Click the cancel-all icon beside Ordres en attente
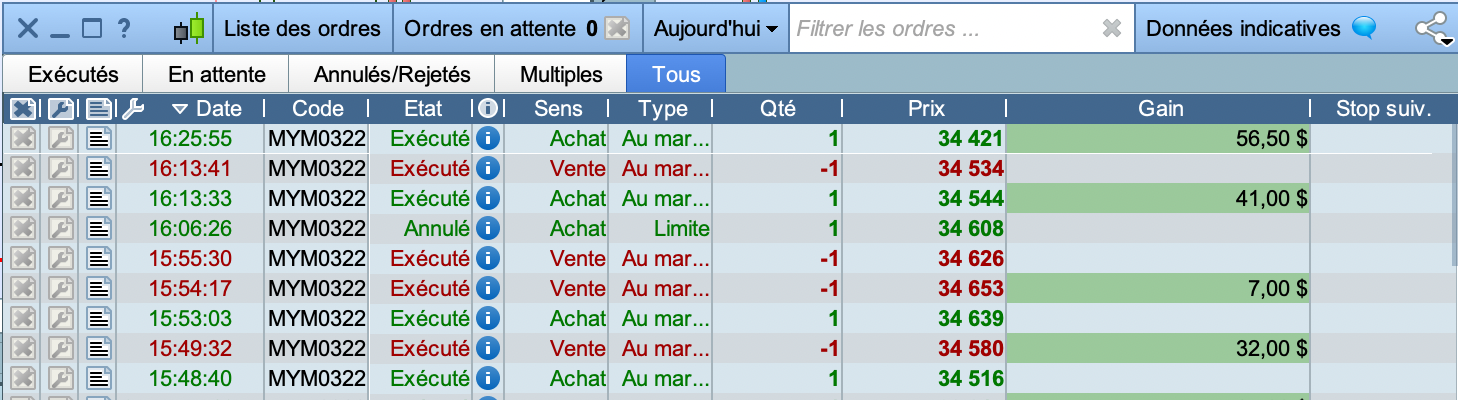 tap(618, 29)
